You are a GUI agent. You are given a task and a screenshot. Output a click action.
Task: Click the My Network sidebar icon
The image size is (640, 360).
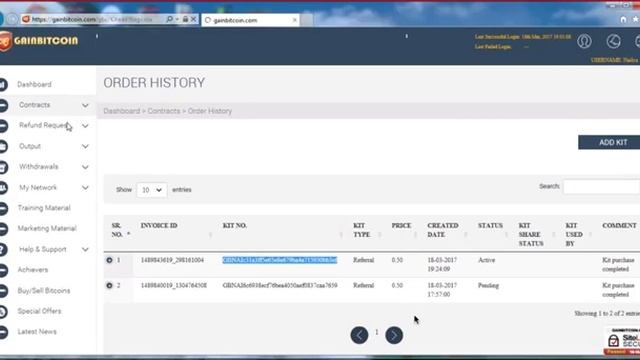pyautogui.click(x=3, y=188)
